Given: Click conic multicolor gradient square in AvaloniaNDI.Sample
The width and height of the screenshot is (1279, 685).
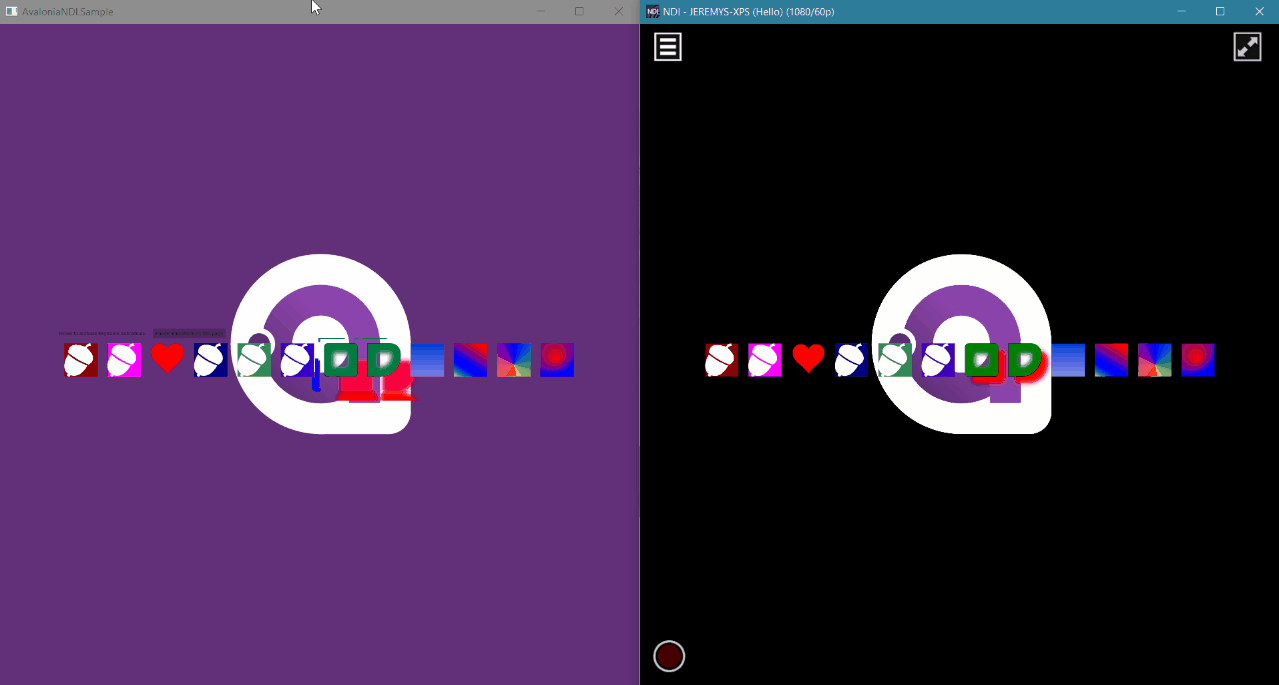Looking at the screenshot, I should coord(514,360).
